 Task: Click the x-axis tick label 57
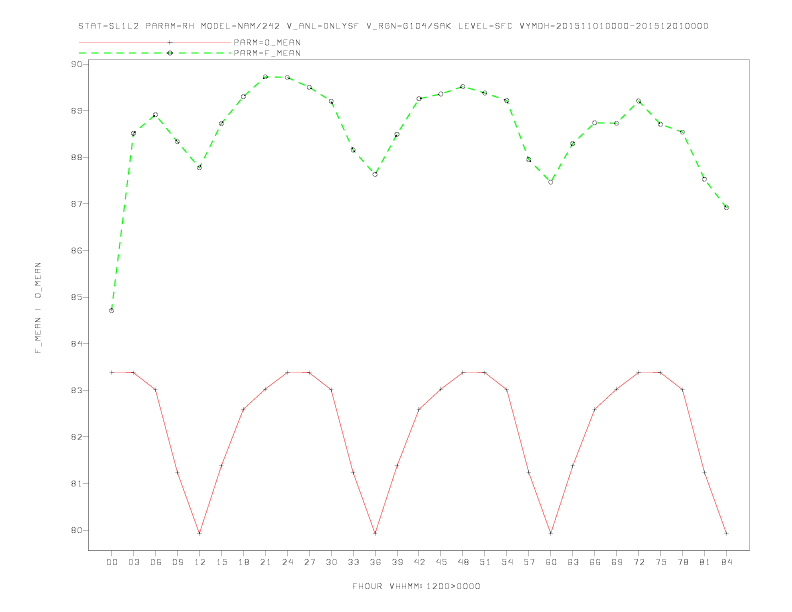[529, 562]
